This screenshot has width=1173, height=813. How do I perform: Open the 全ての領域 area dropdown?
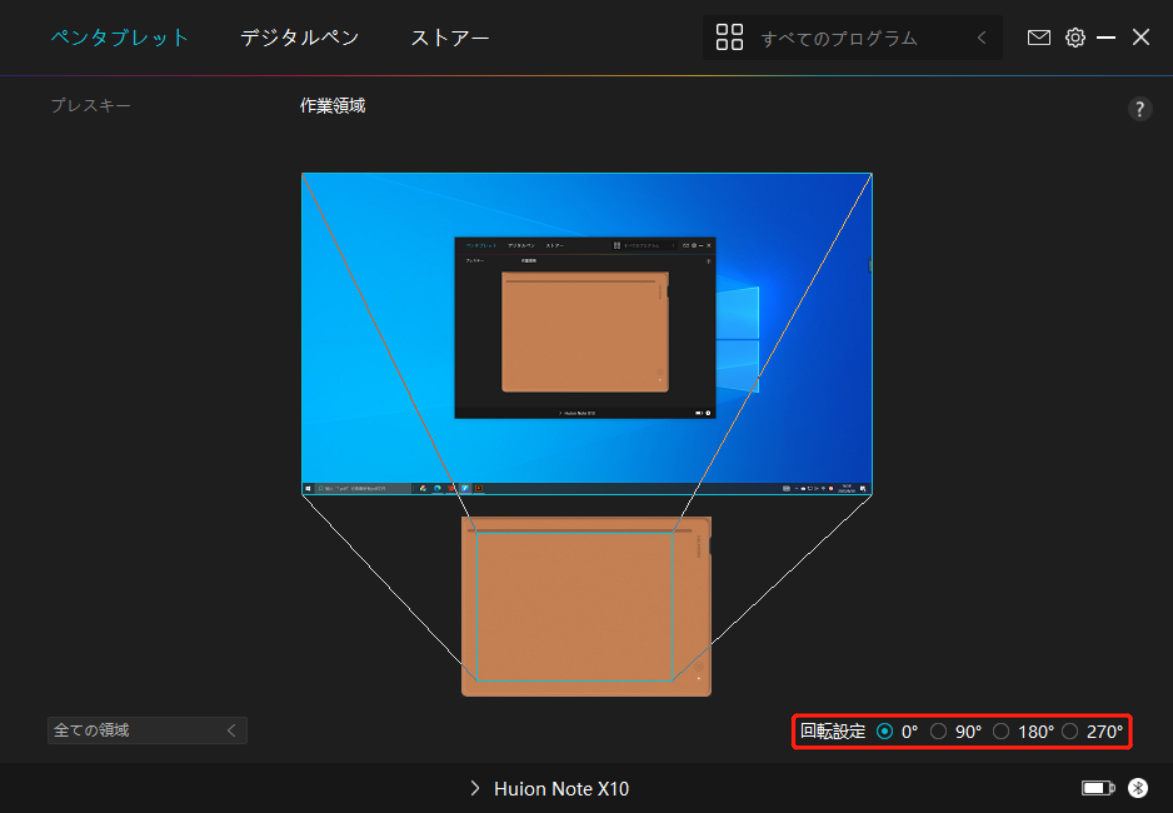pyautogui.click(x=147, y=730)
